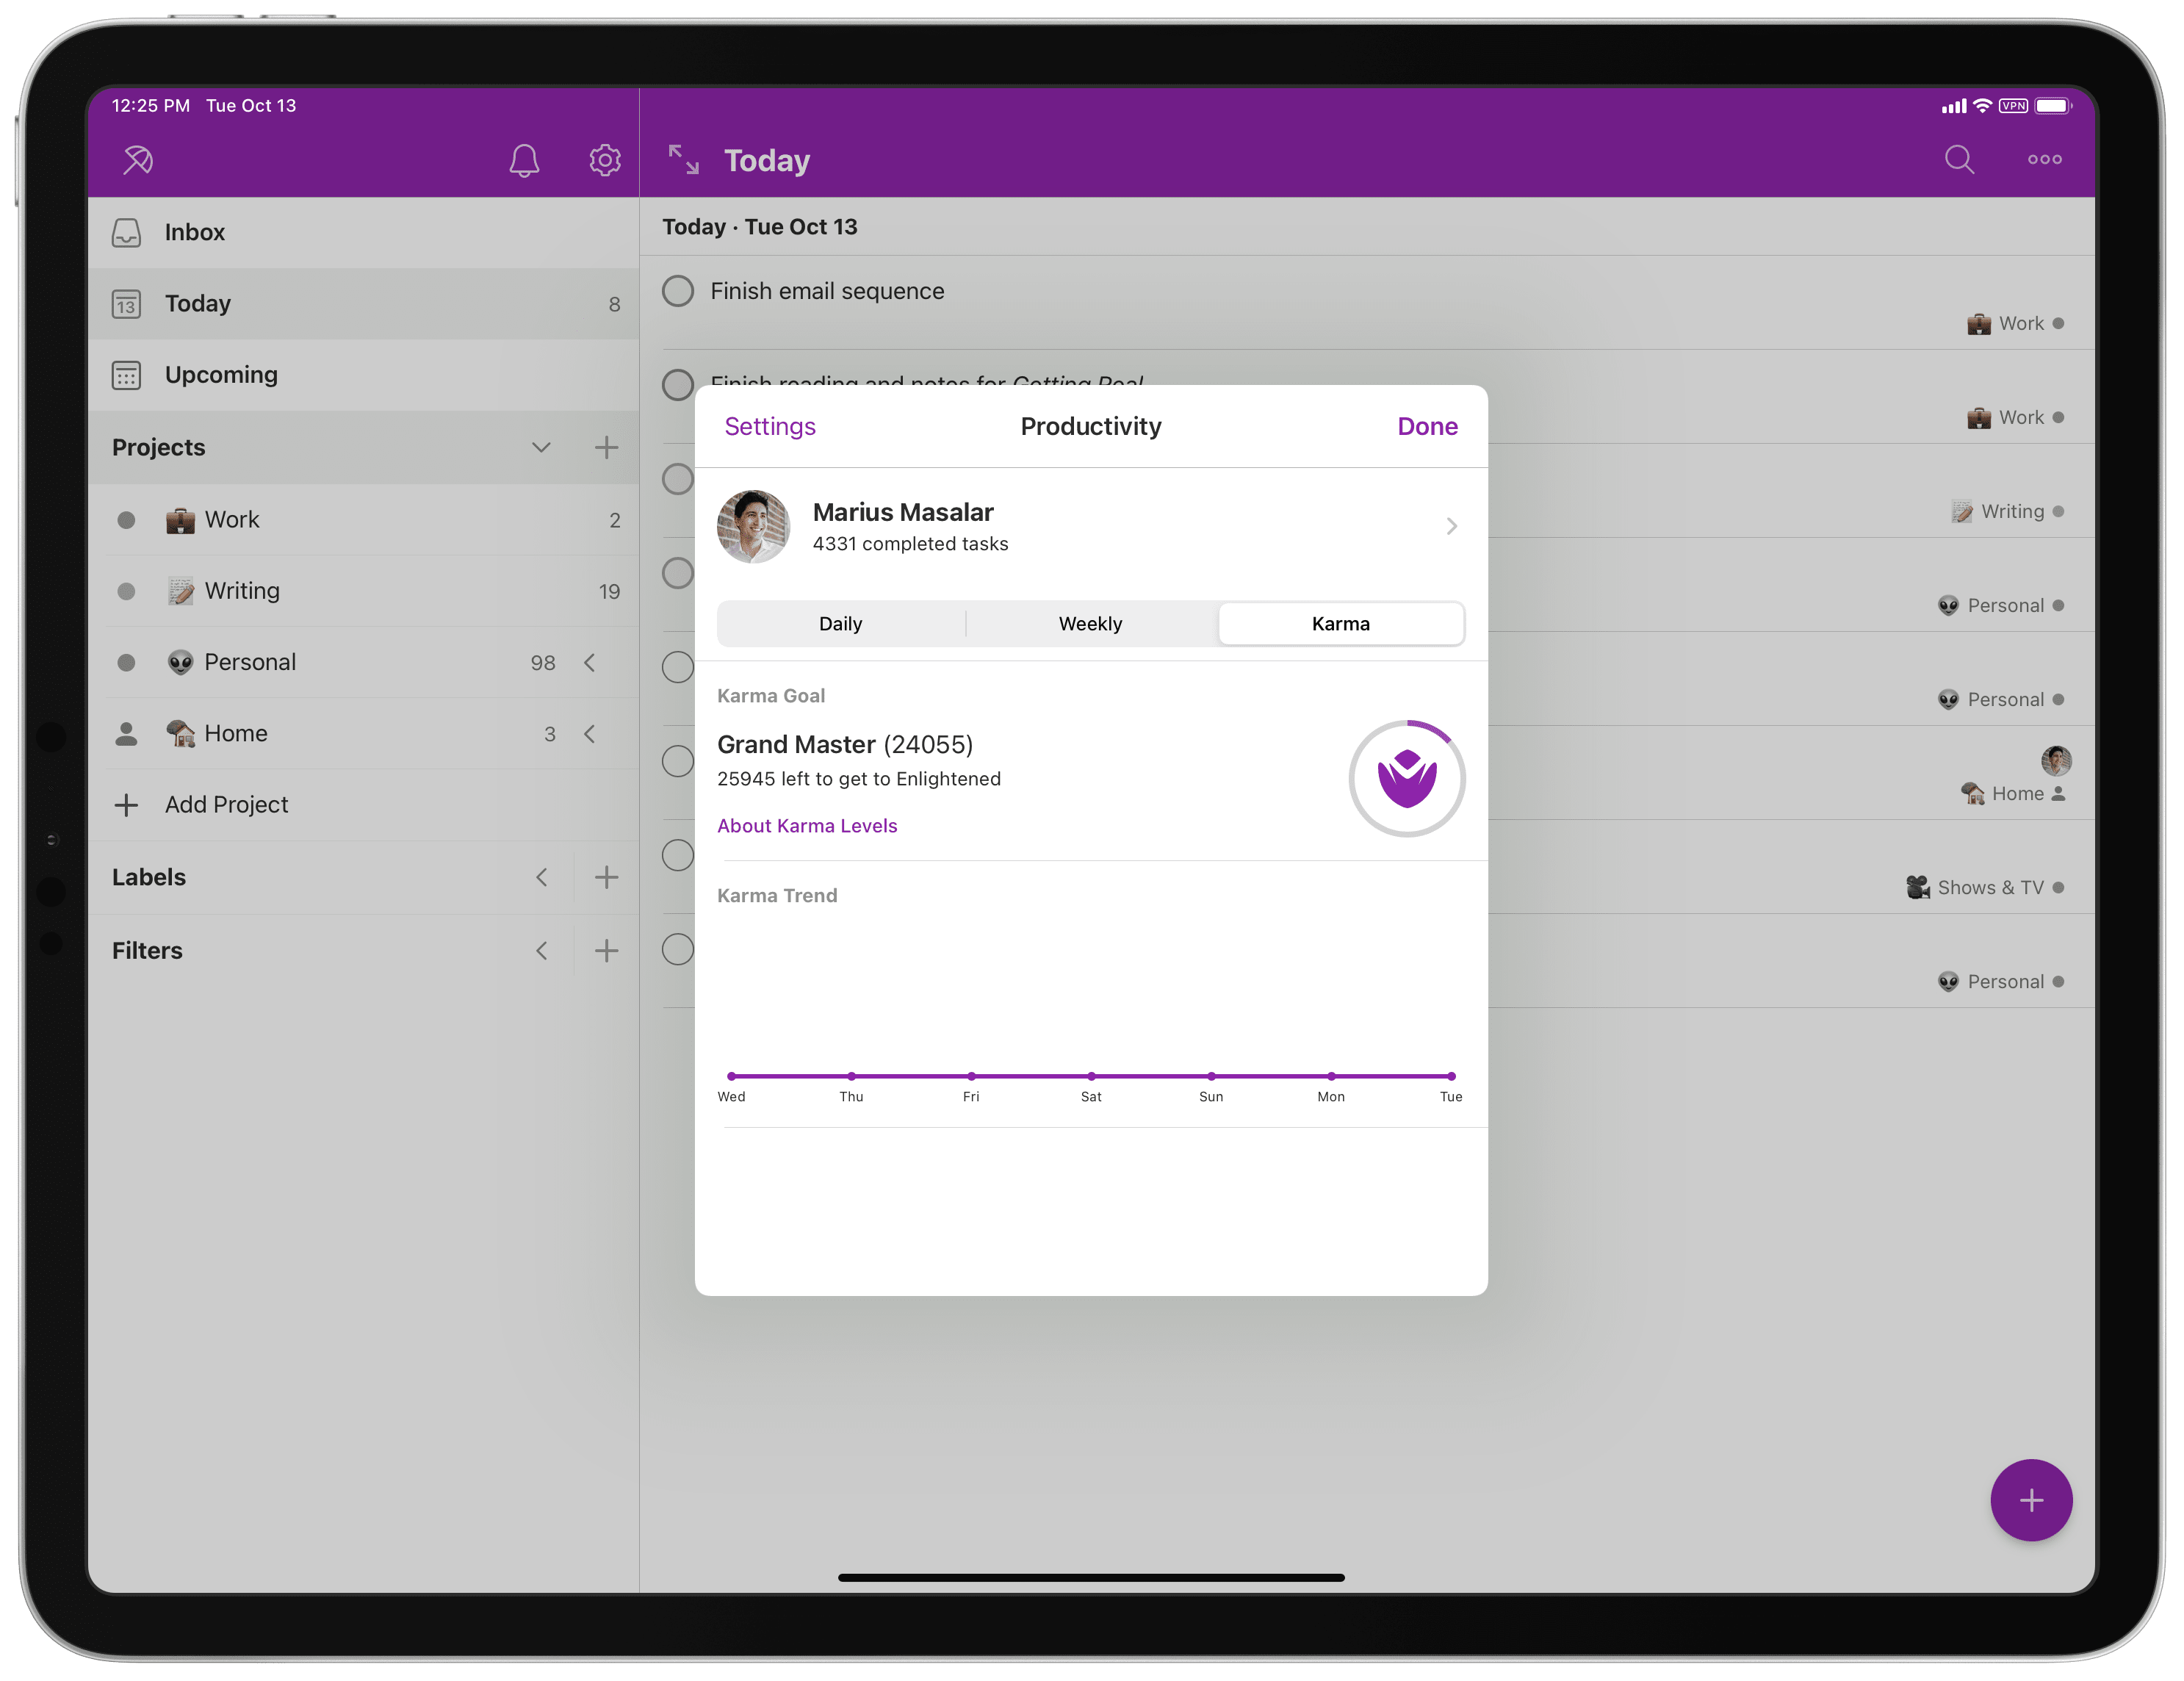Open notifications bell
Viewport: 2184px width, 1681px height.
[524, 160]
